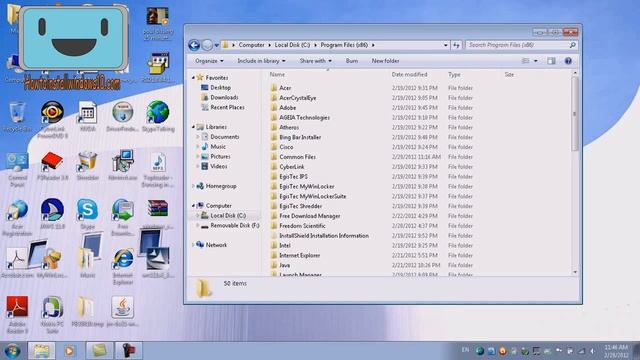The image size is (640, 360).
Task: Sort by the Type column header
Action: click(x=454, y=75)
